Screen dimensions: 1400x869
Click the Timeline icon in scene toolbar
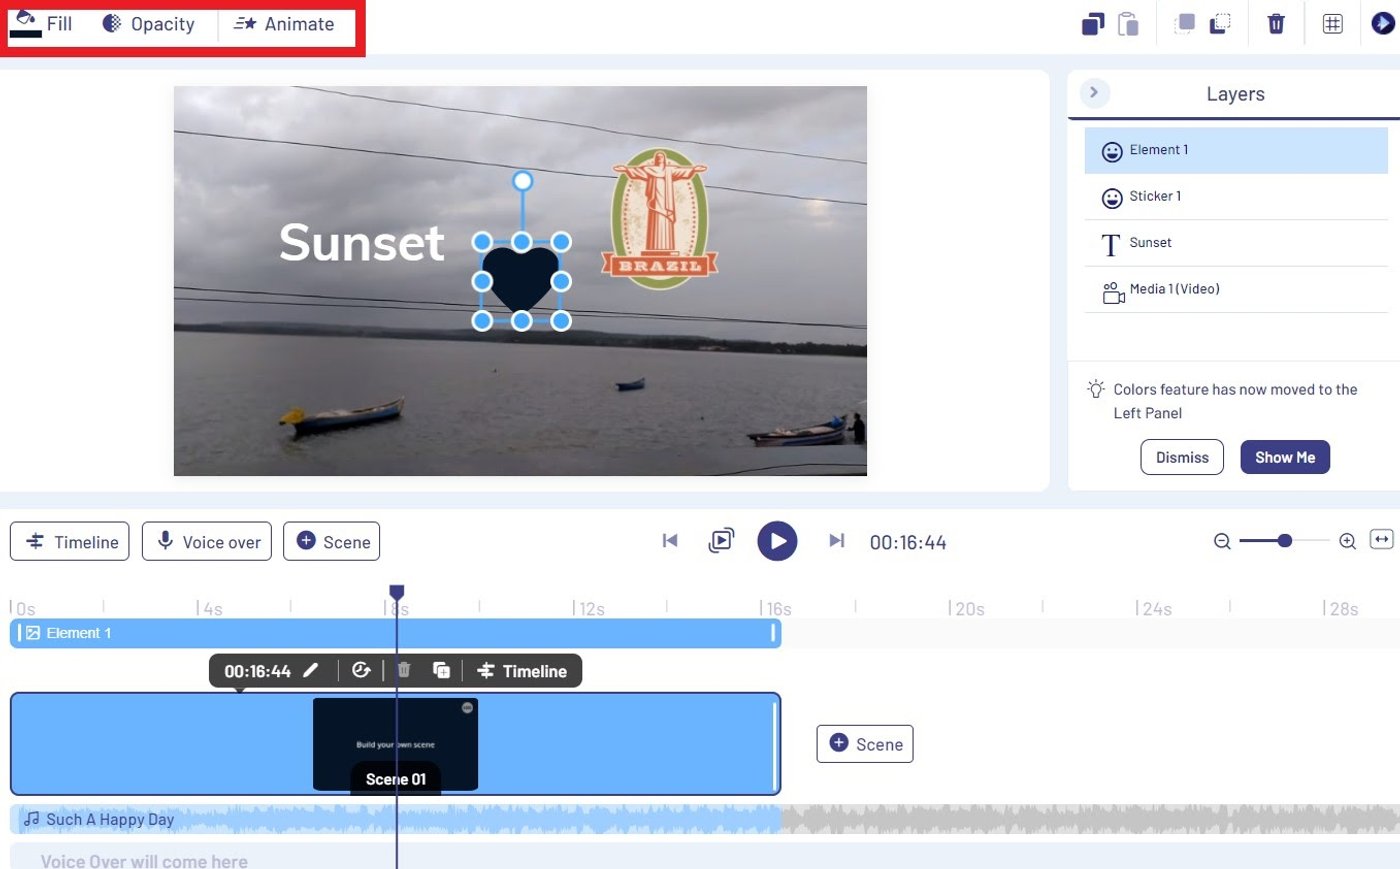522,670
